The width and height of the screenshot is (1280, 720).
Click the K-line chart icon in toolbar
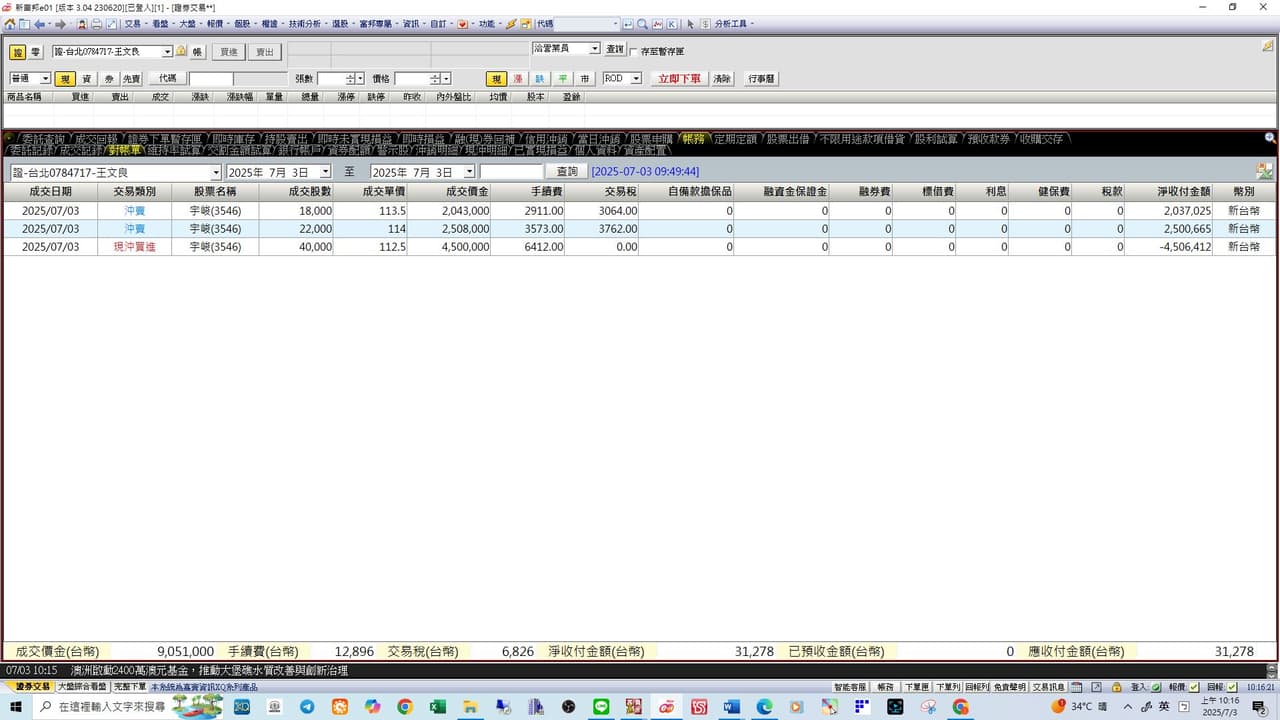pos(671,24)
